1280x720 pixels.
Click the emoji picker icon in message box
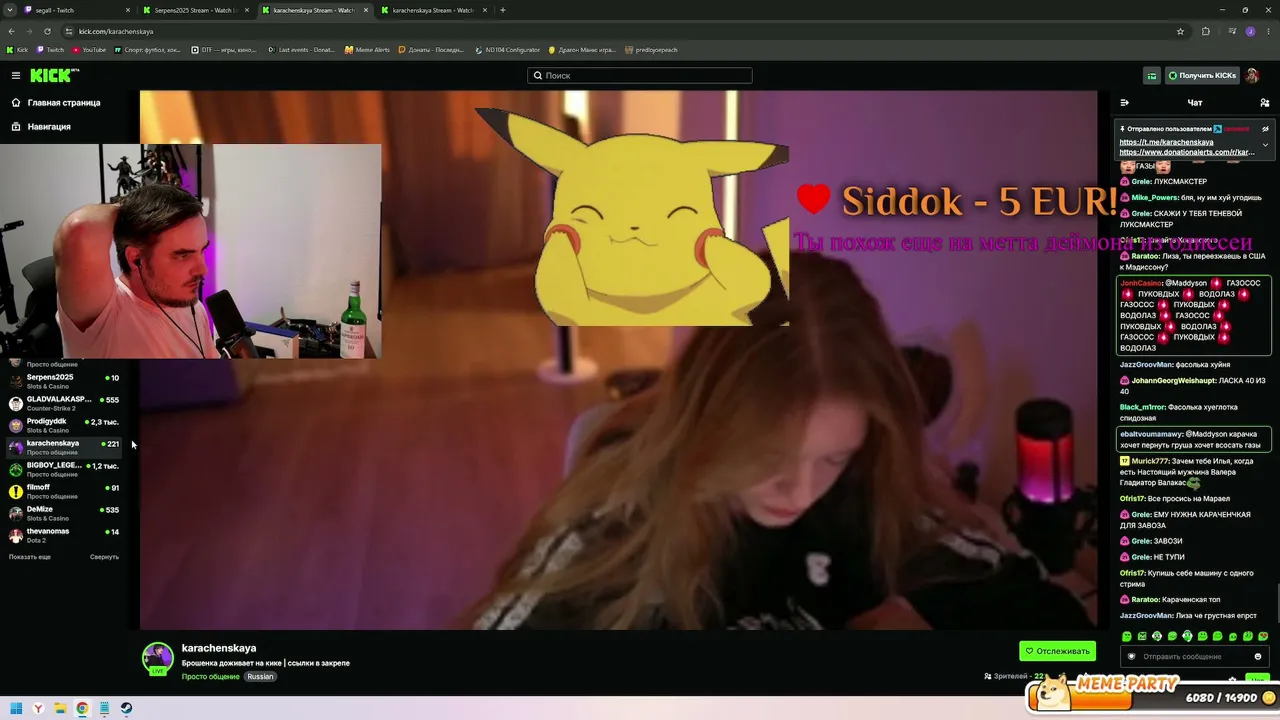tap(1258, 657)
